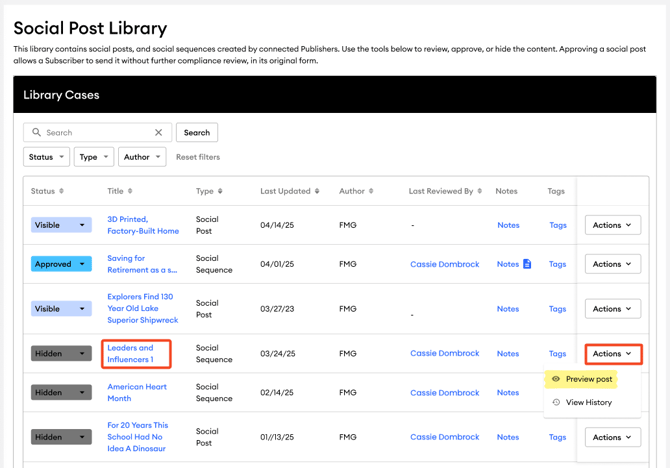670x468 pixels.
Task: Open notes document icon for Saving for Retirement
Action: 527,264
